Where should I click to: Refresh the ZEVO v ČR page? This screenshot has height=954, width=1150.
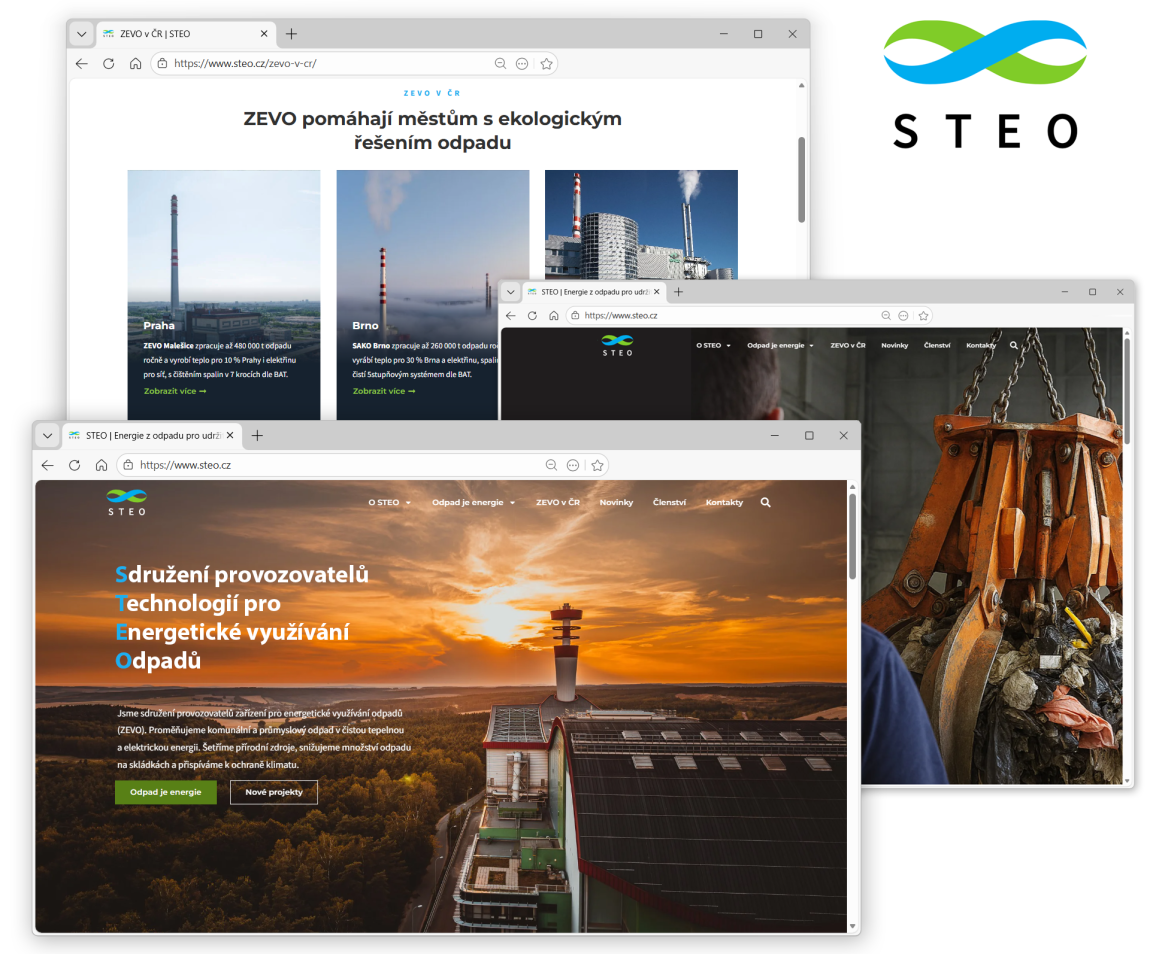click(x=108, y=63)
